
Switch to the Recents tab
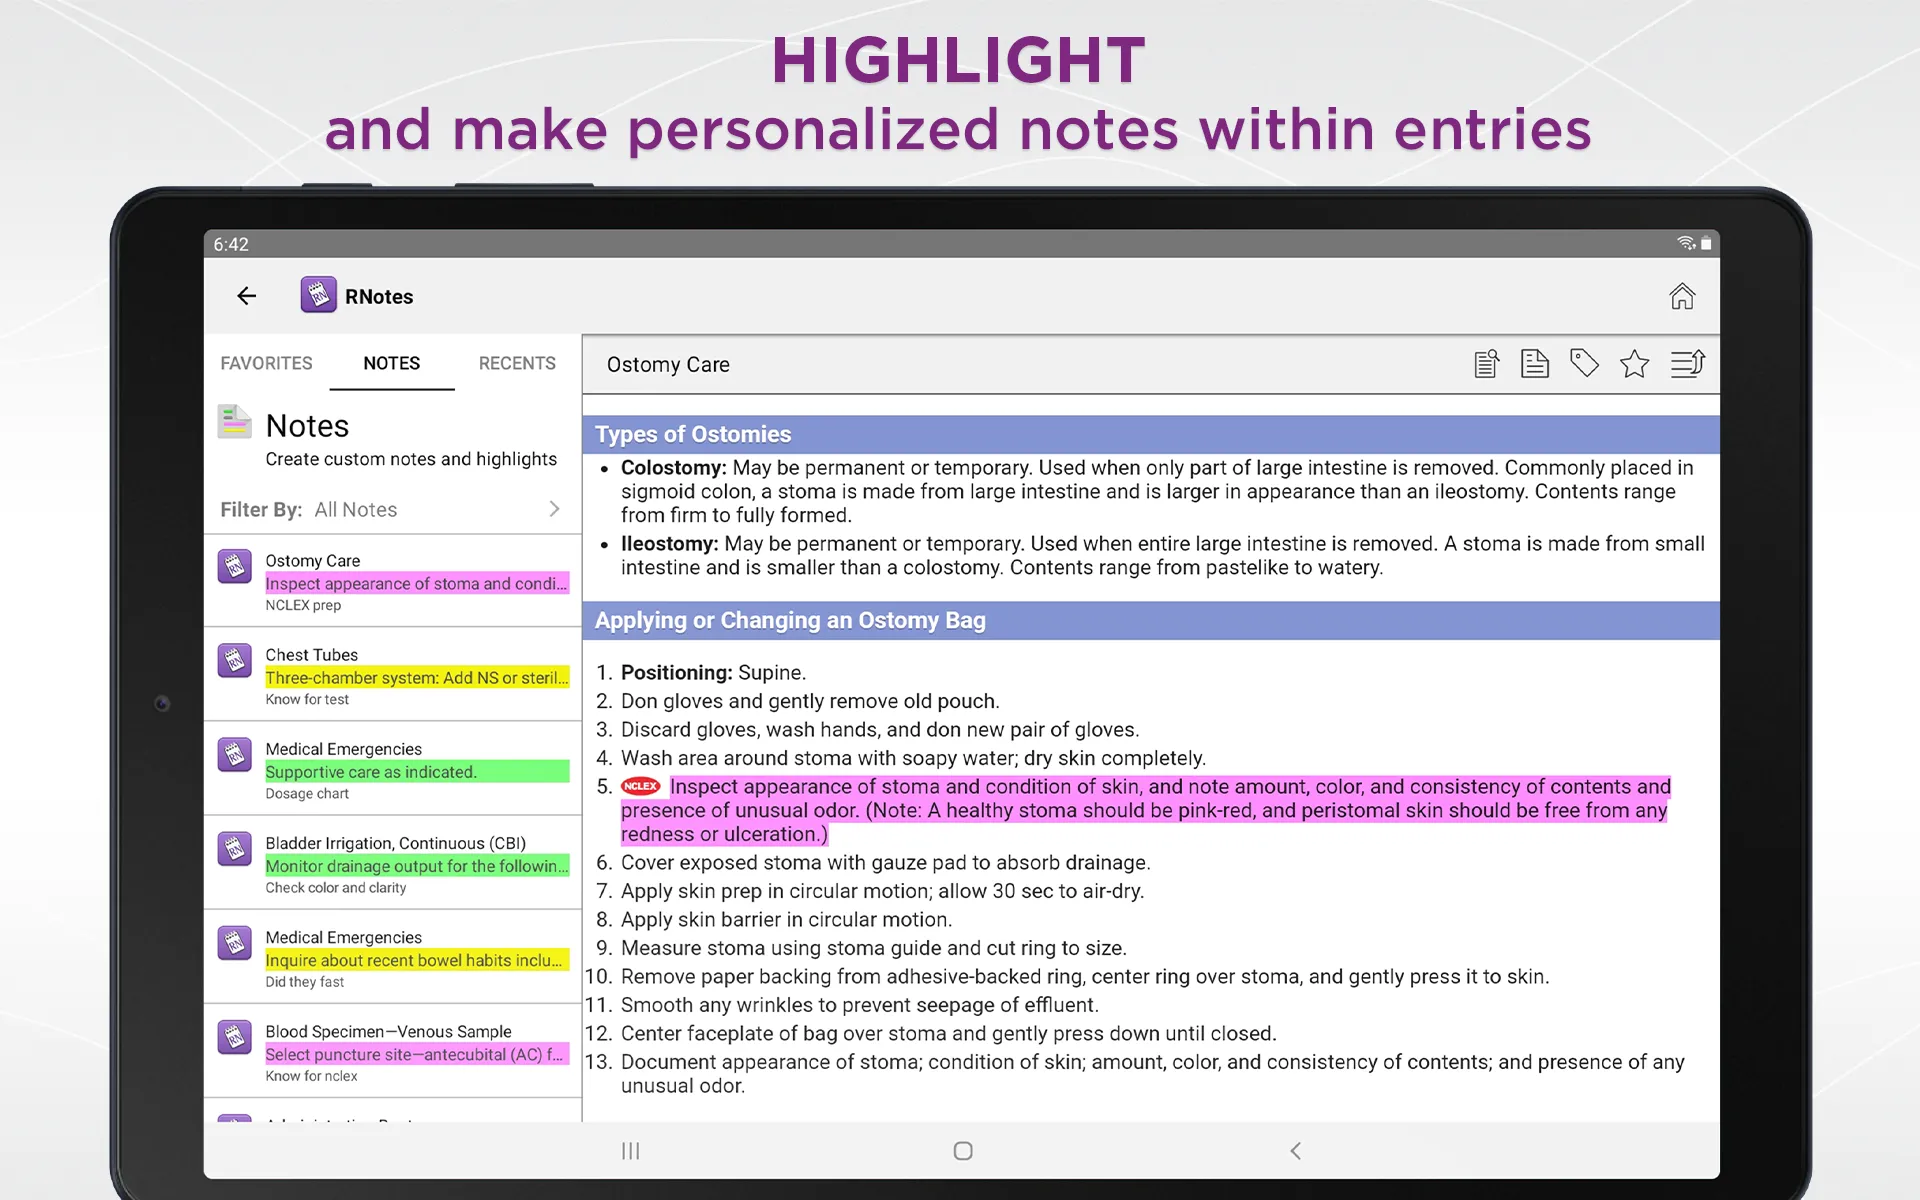point(517,363)
